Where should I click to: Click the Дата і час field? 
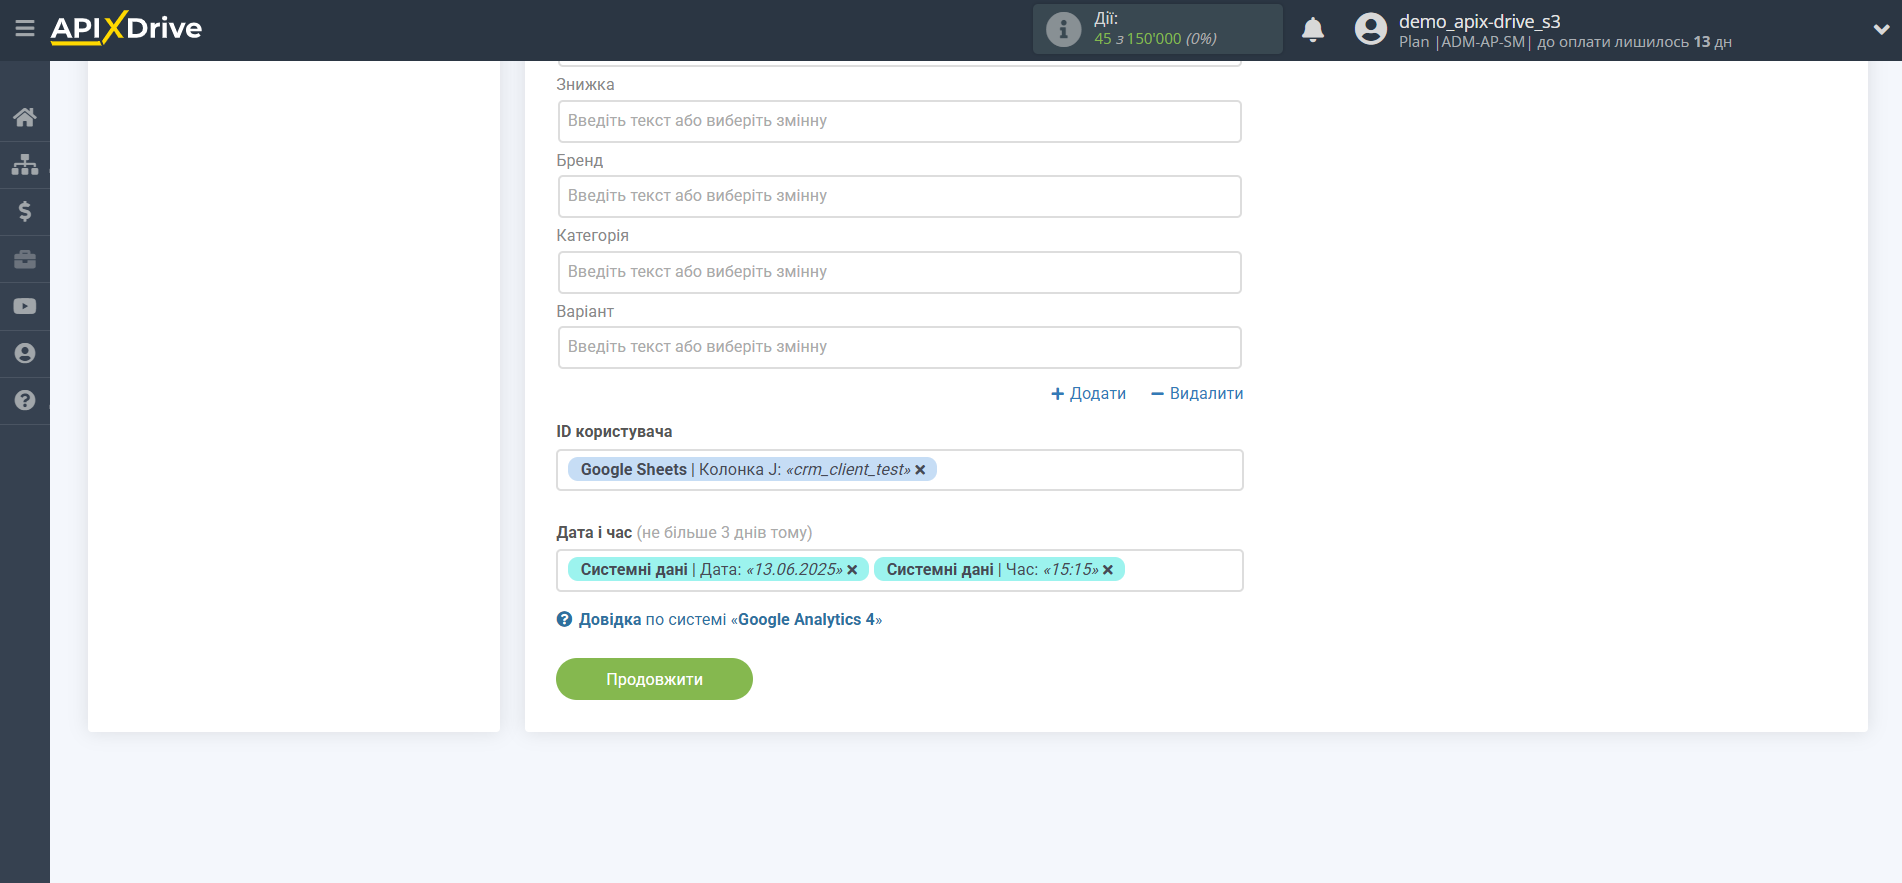point(900,570)
